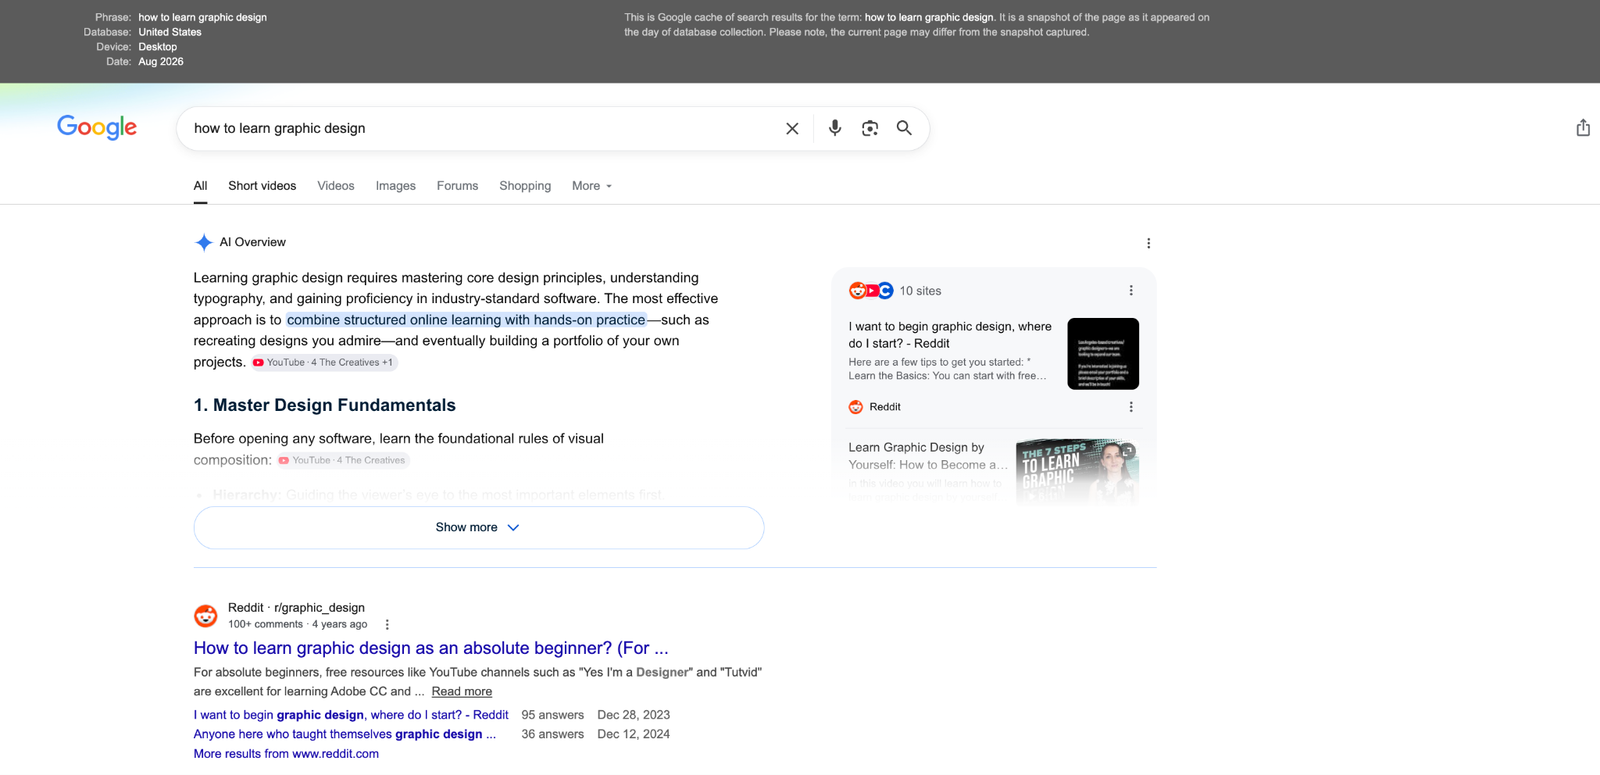Click the Google logo
This screenshot has width=1600, height=775.
(97, 127)
